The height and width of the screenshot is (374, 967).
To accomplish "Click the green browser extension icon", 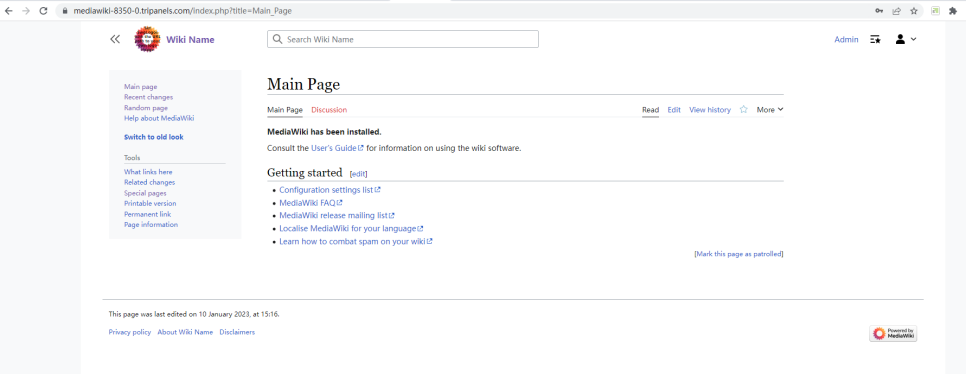I will point(936,11).
